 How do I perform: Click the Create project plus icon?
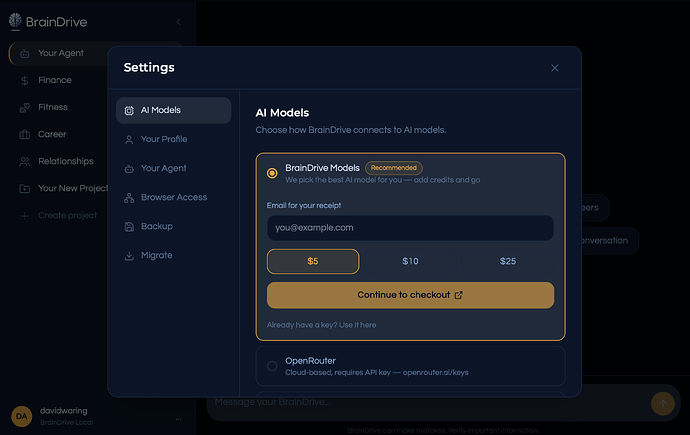click(25, 216)
